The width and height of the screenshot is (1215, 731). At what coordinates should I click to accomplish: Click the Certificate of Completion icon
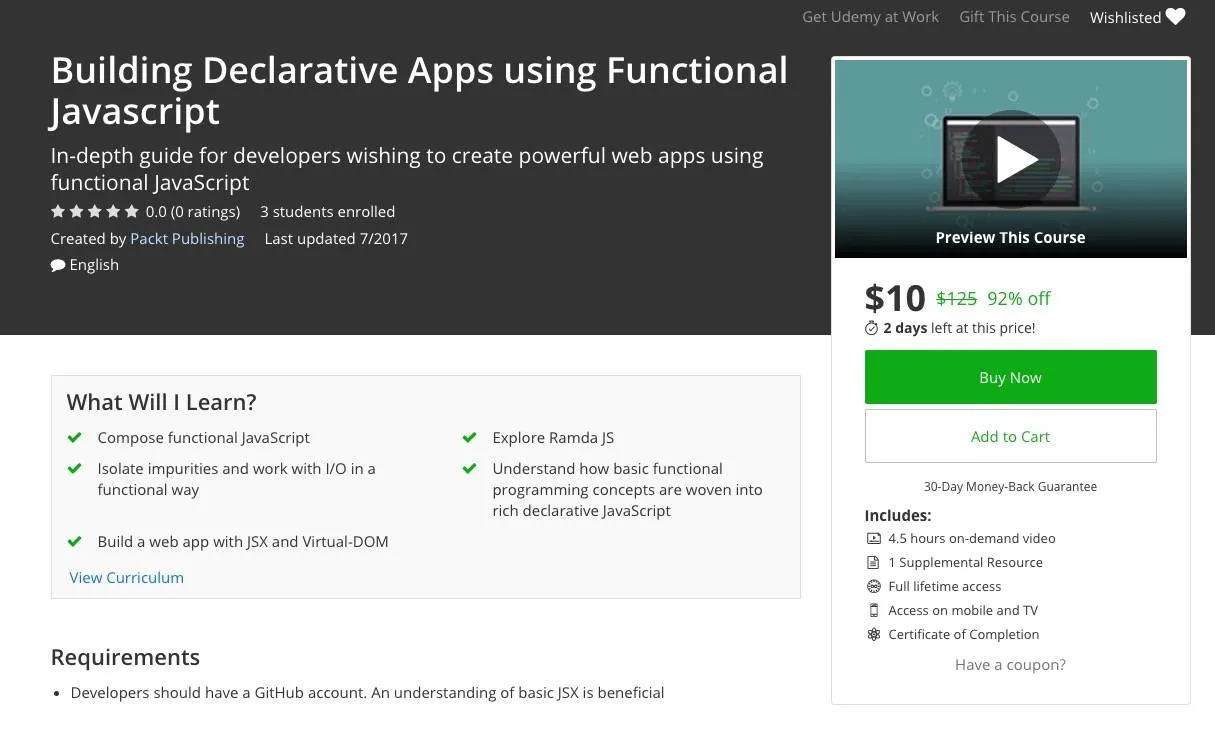[x=873, y=635]
